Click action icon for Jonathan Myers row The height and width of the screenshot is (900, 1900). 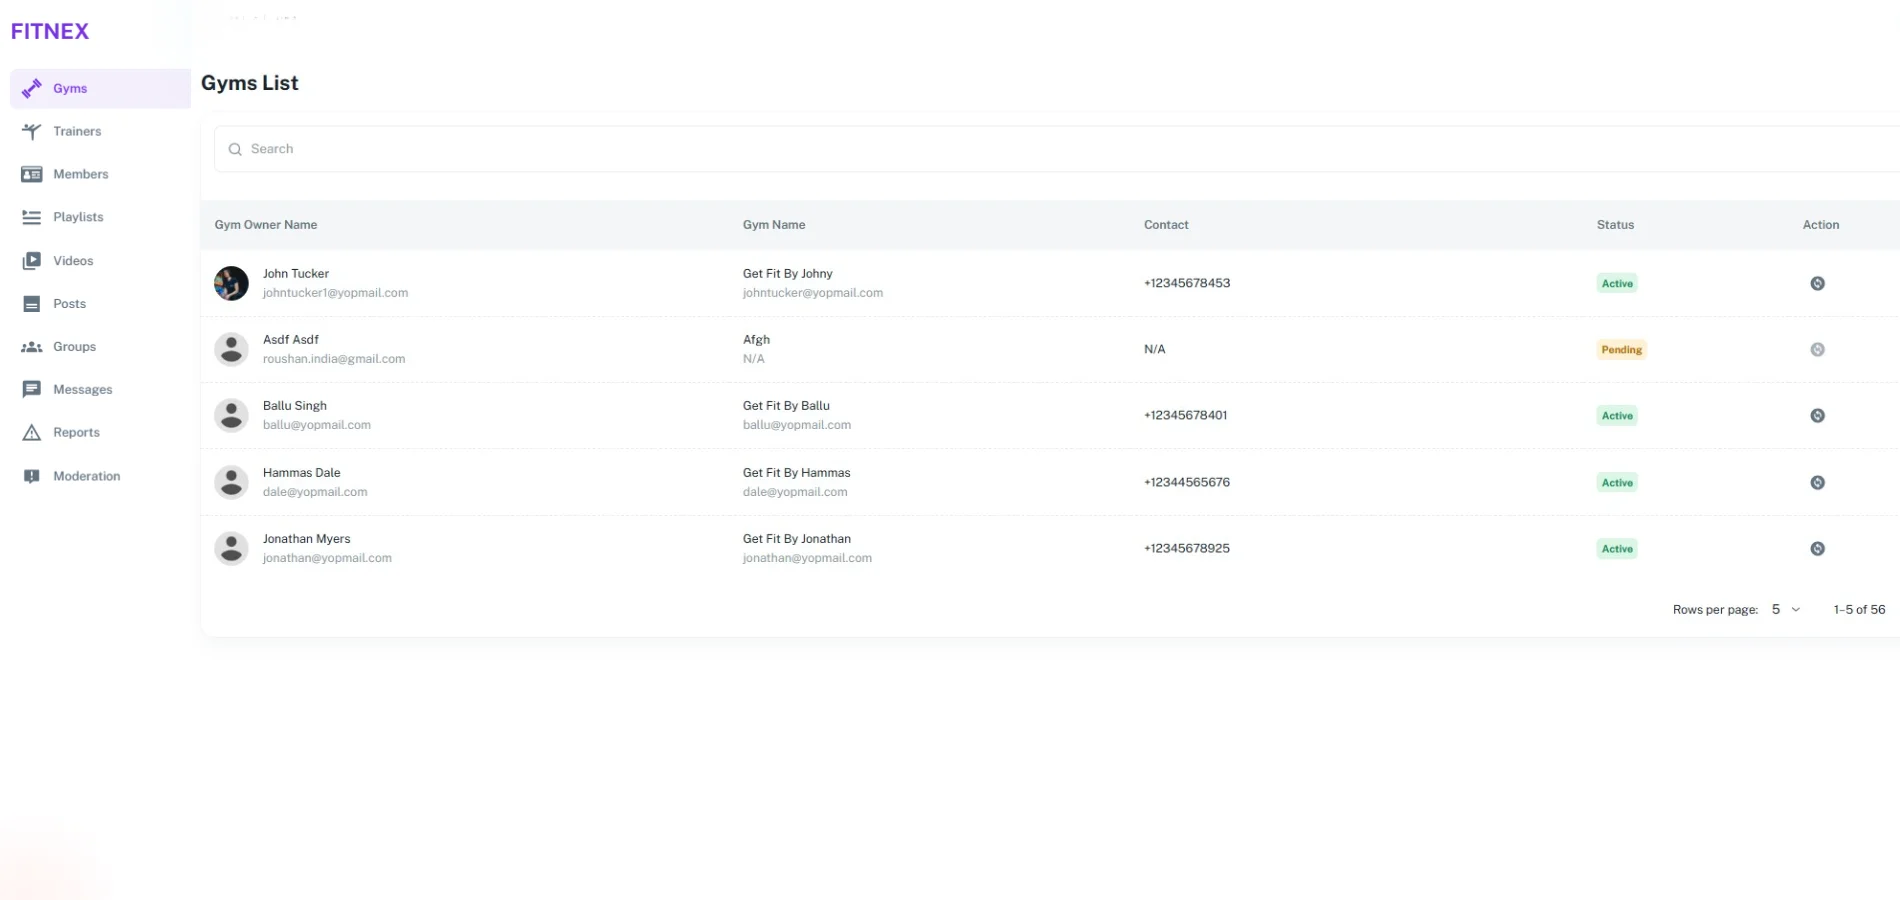[x=1817, y=548]
